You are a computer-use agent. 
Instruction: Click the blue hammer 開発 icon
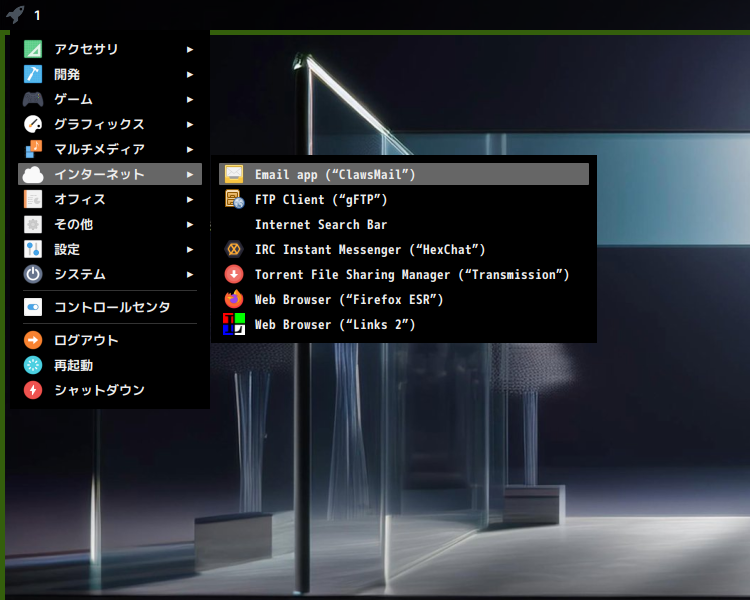tap(33, 74)
